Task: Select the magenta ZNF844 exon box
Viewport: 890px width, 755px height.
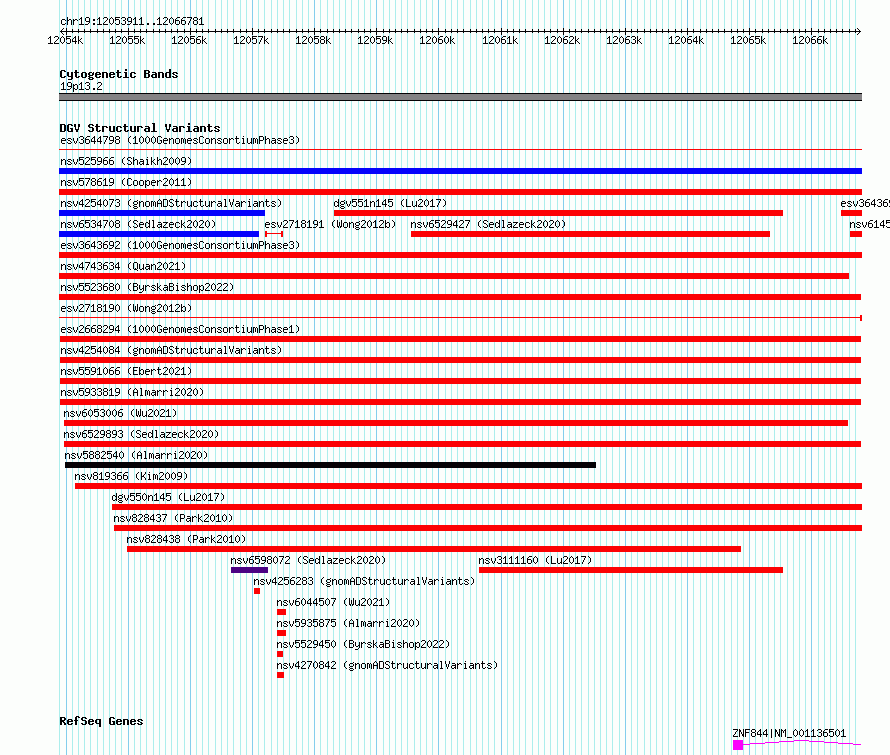Action: 738,745
